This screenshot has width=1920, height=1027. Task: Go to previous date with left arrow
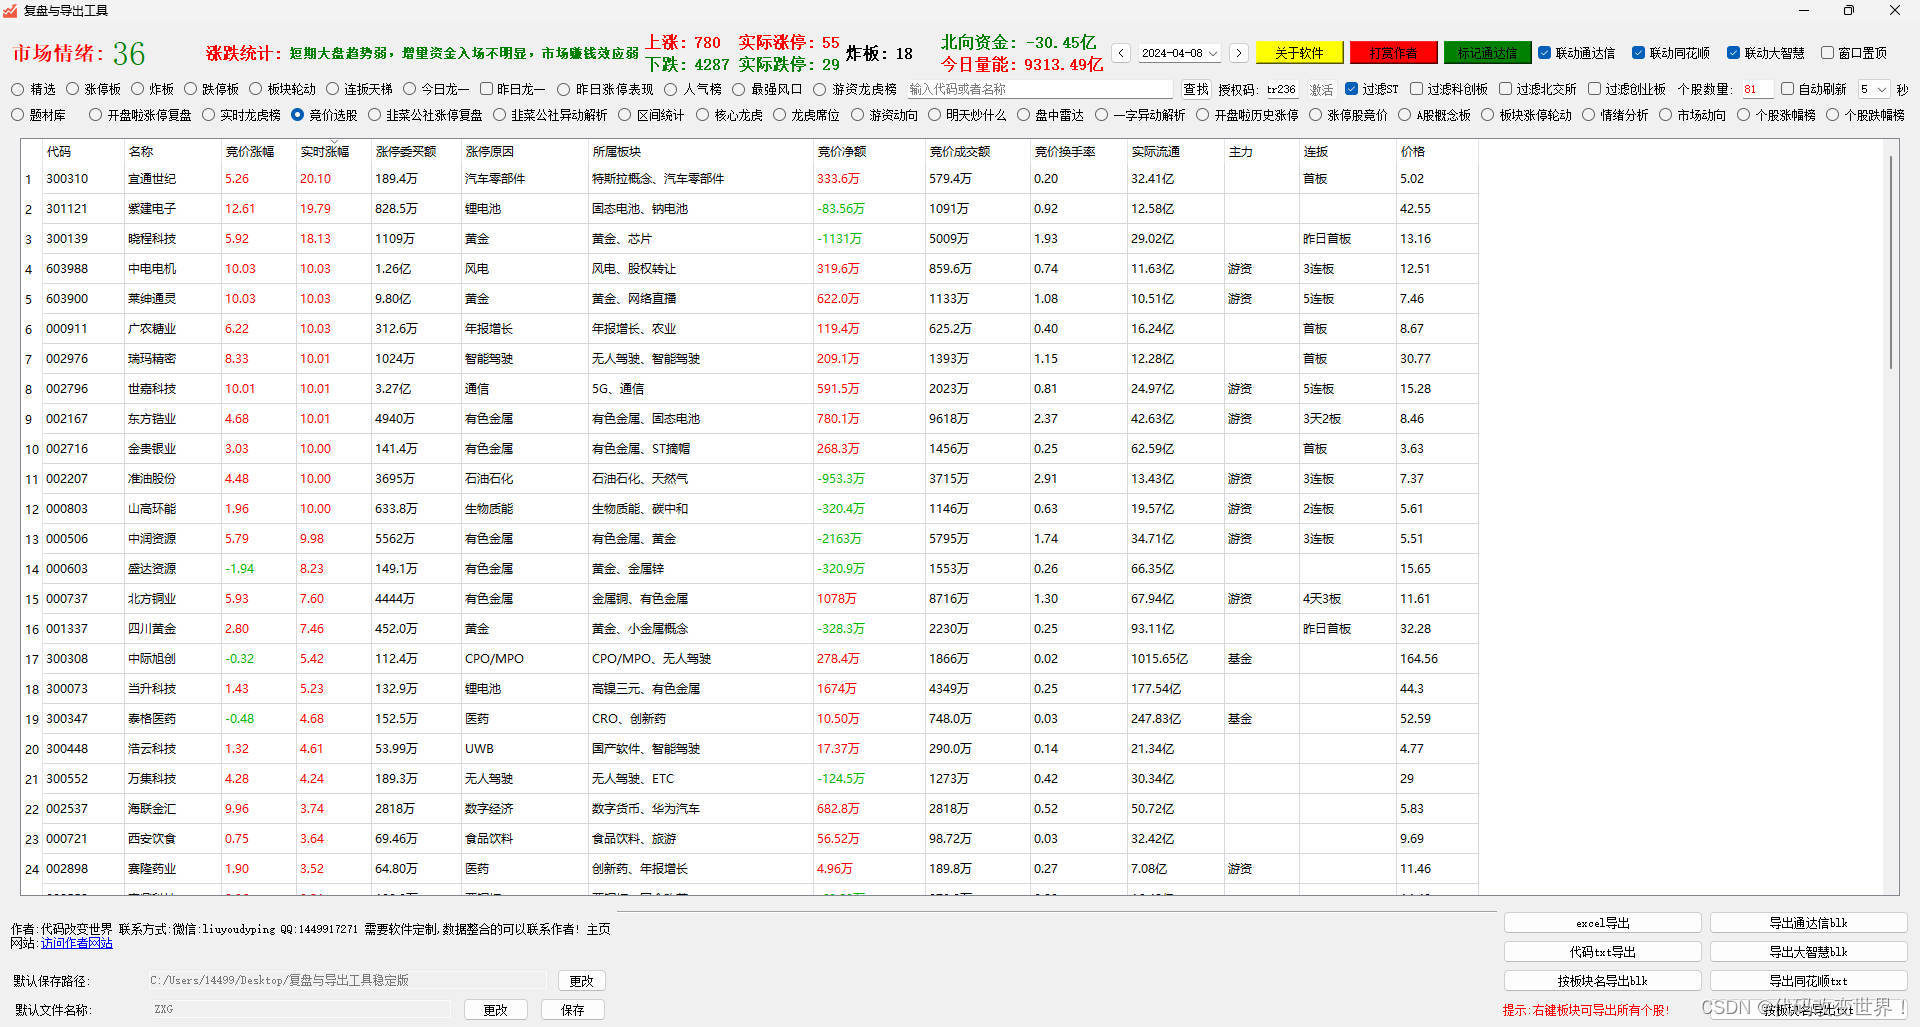(x=1121, y=53)
